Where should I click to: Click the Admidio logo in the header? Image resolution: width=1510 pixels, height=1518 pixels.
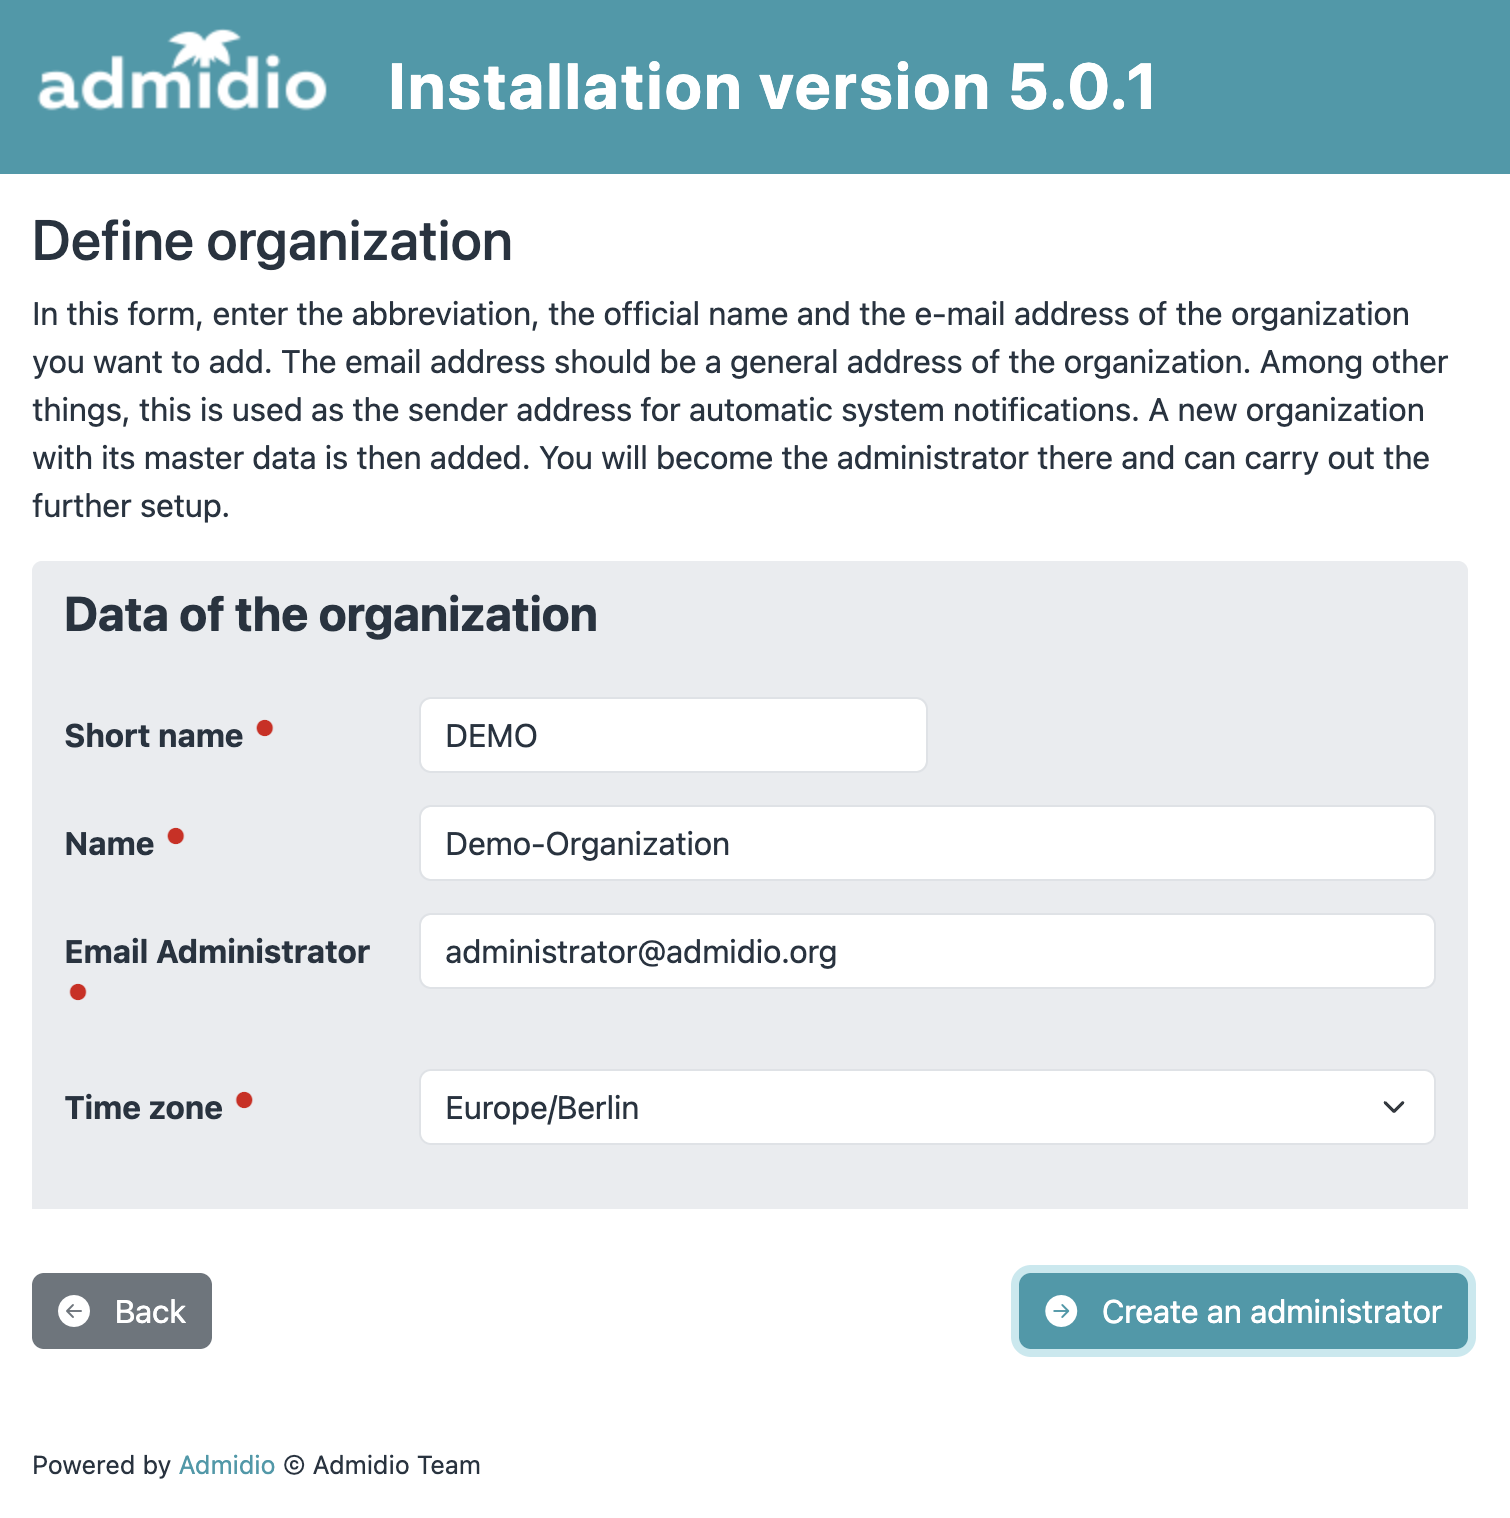(x=182, y=74)
